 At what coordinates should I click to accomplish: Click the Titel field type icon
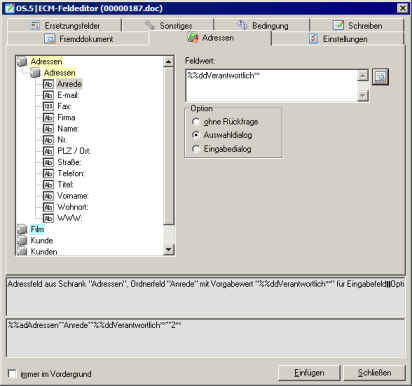tap(48, 185)
